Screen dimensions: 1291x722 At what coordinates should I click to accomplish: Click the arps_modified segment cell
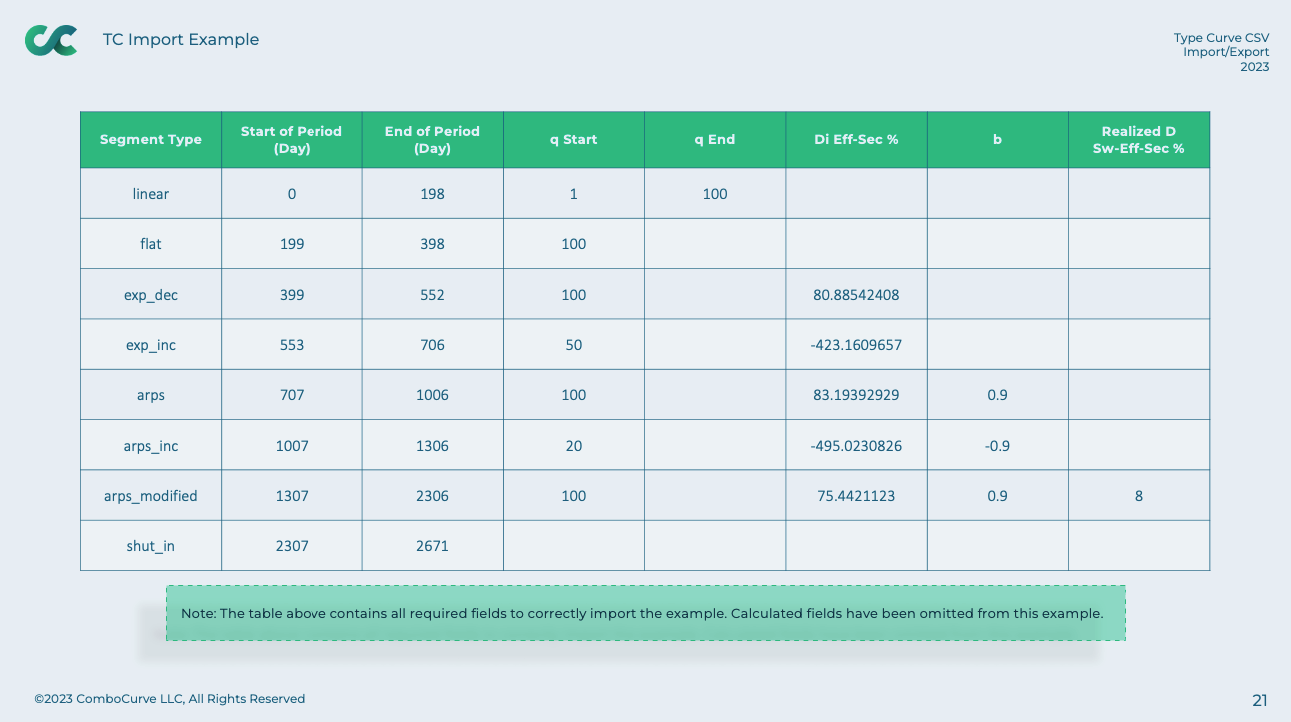point(151,496)
